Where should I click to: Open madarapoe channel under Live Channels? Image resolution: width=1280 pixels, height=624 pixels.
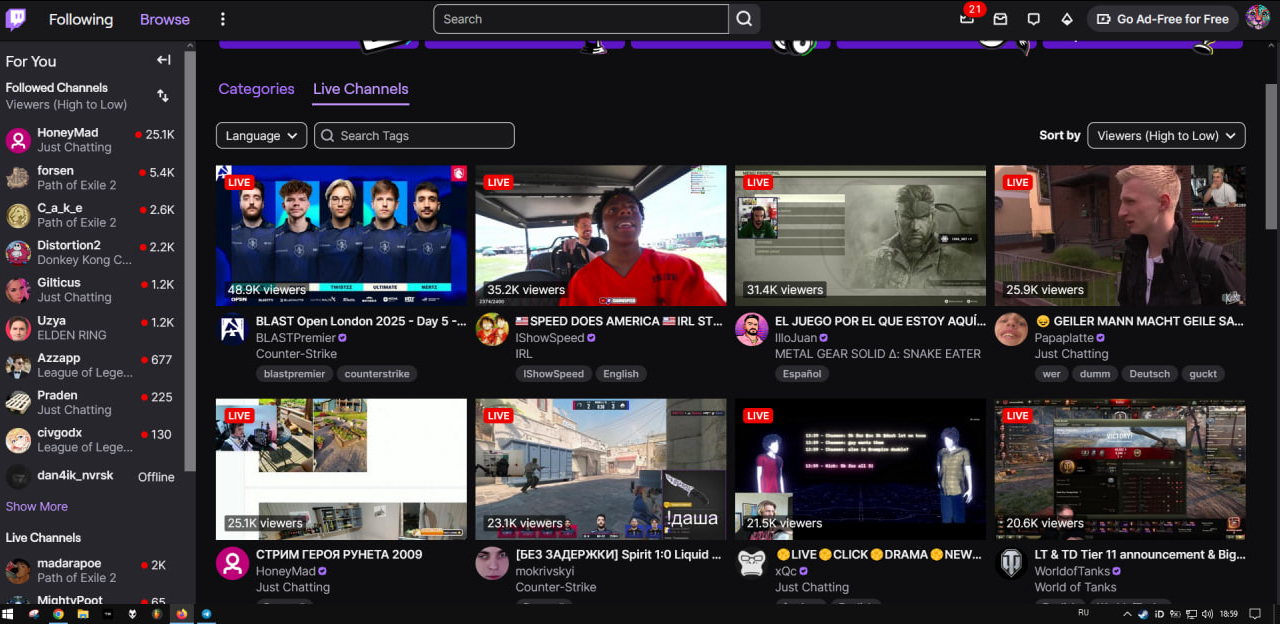click(91, 571)
